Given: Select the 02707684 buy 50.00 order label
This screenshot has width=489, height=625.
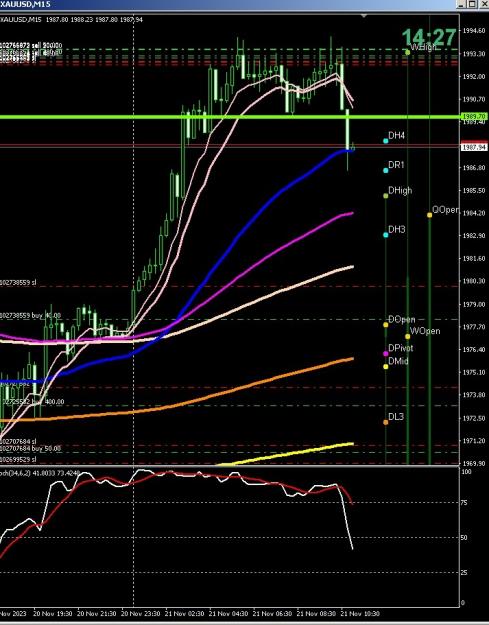Looking at the screenshot, I should 30,449.
